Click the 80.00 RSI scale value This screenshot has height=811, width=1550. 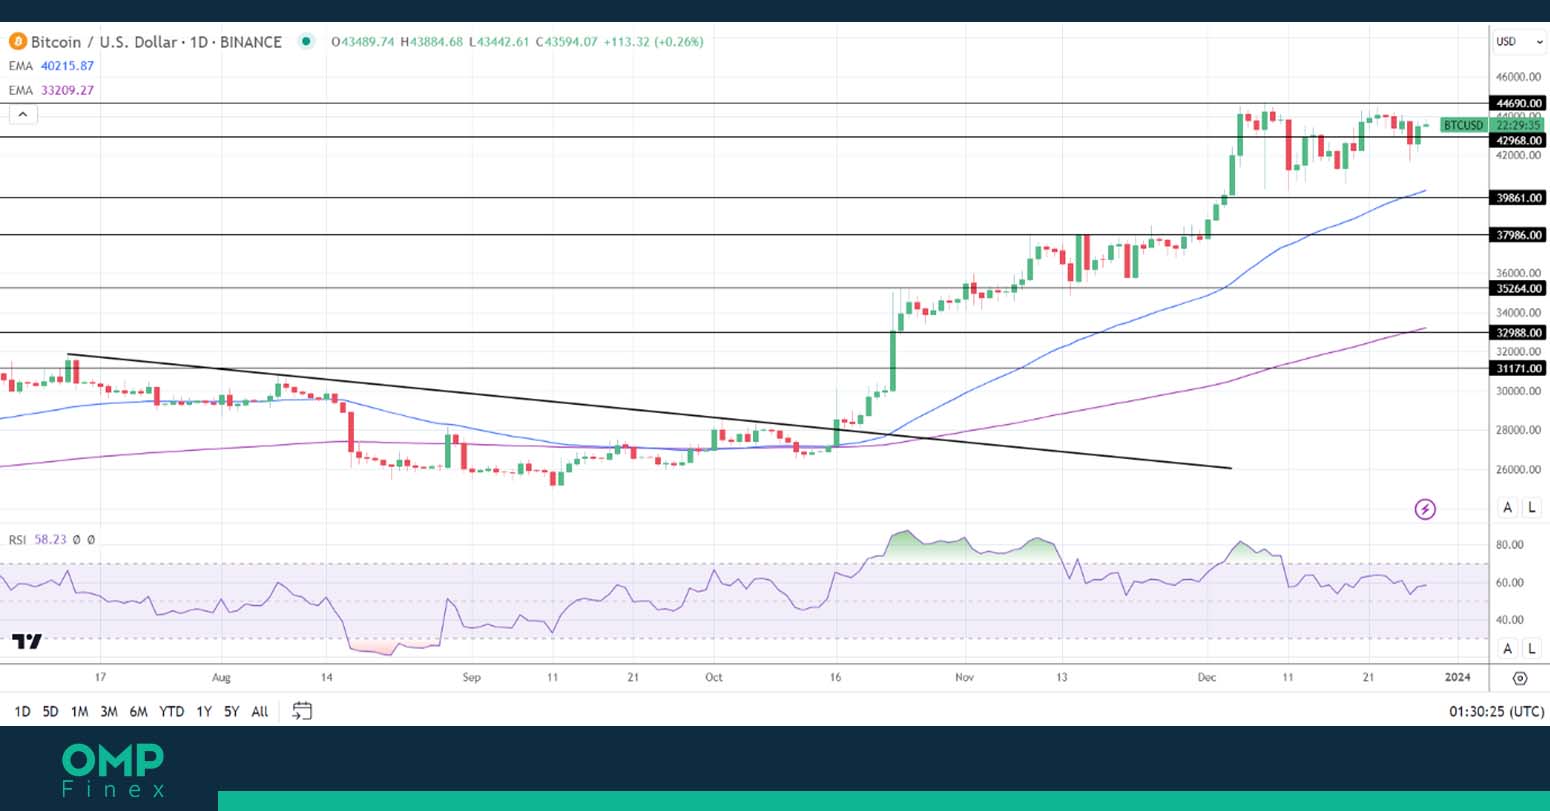(x=1510, y=545)
